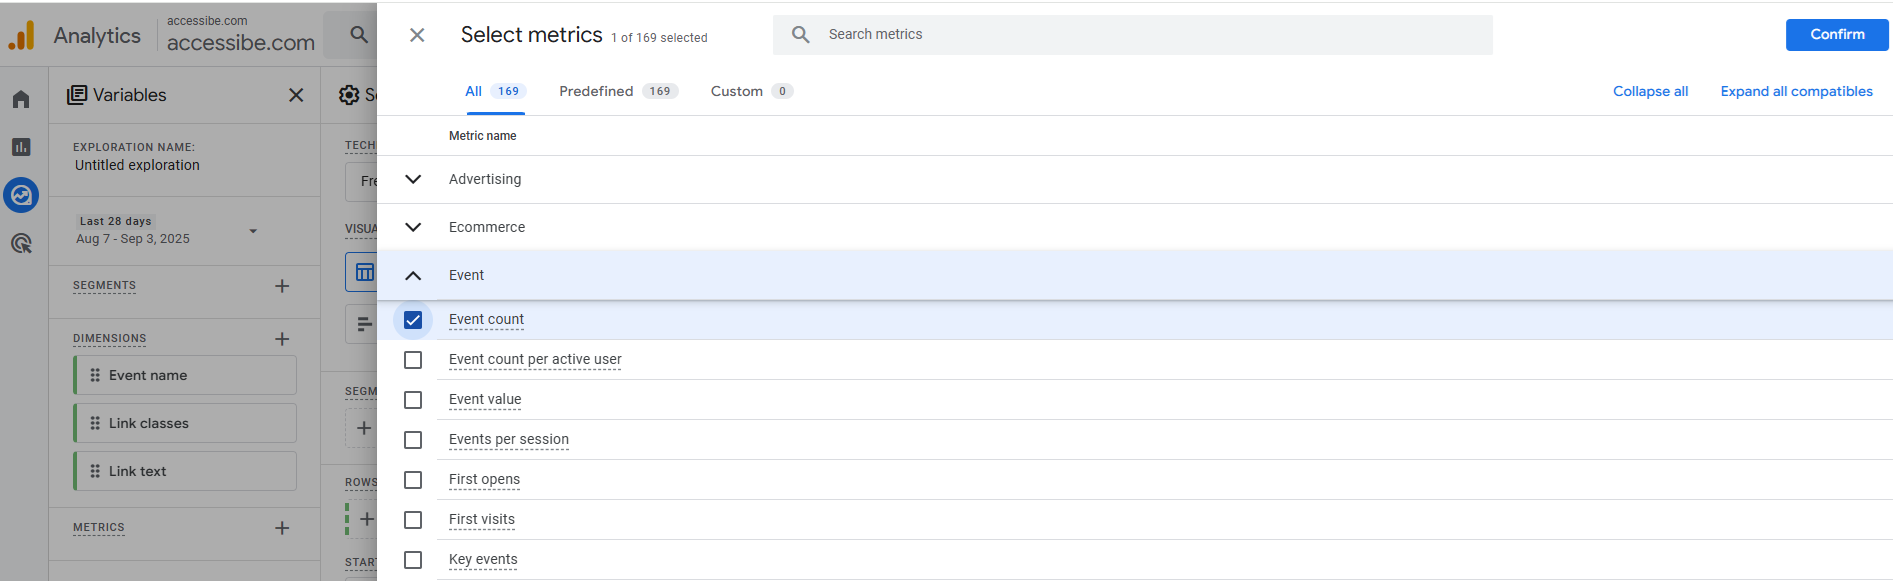Viewport: 1893px width, 581px height.
Task: Confirm the metric selection
Action: 1837,35
